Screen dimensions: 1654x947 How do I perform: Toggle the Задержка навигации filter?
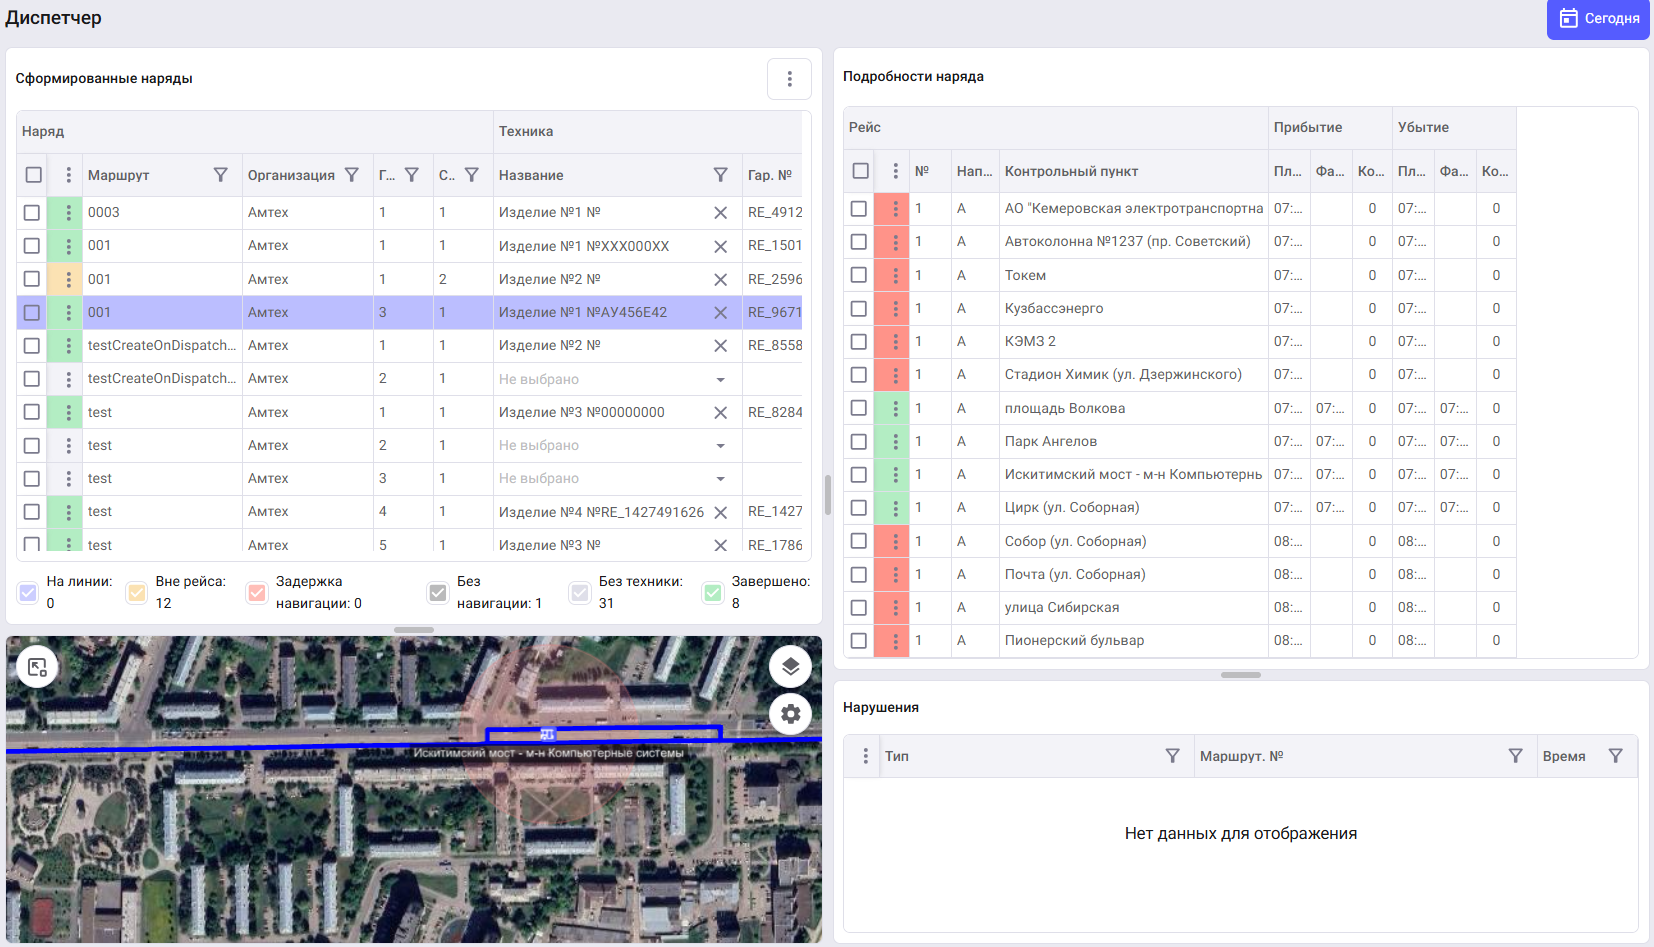click(257, 593)
